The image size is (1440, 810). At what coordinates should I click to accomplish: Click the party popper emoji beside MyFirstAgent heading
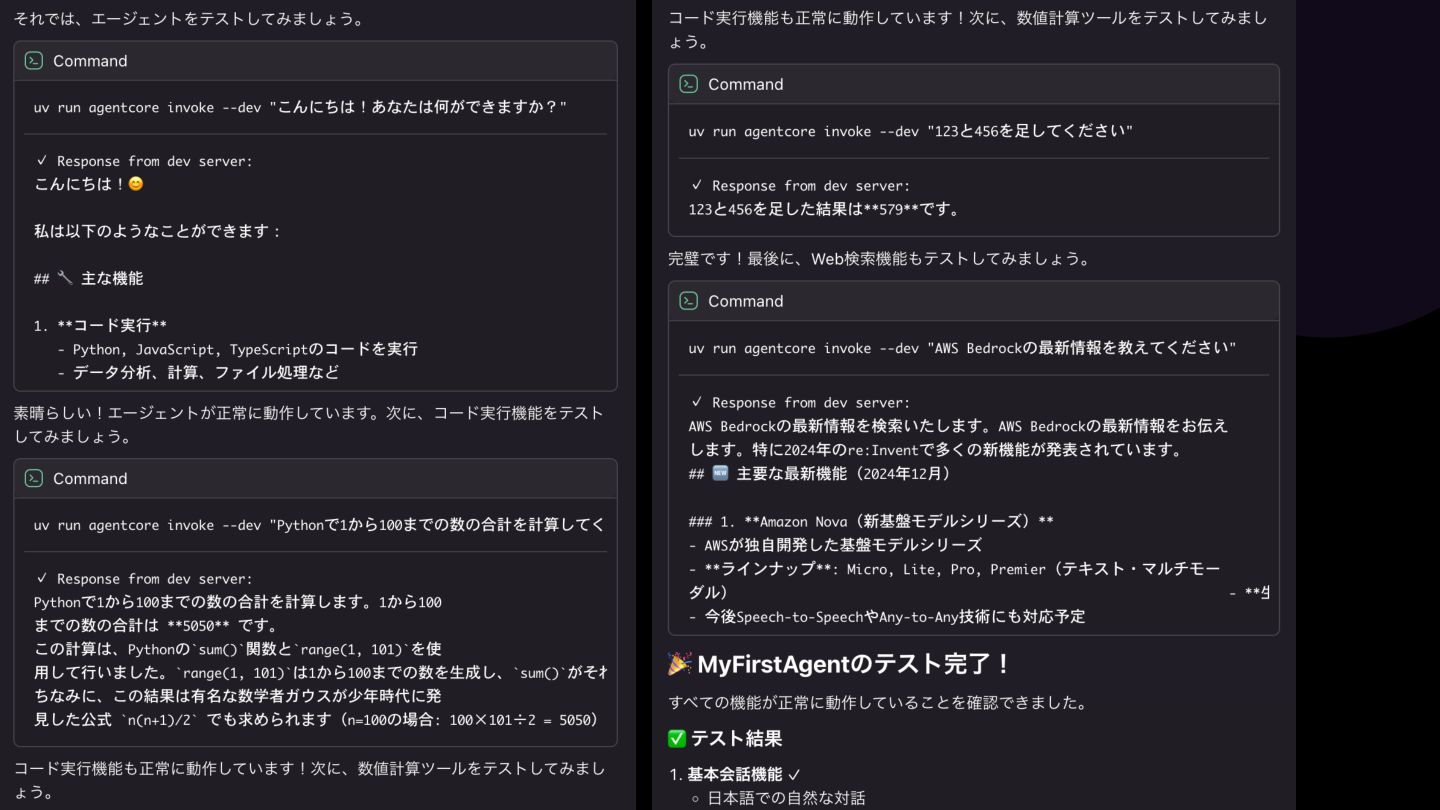(x=680, y=664)
